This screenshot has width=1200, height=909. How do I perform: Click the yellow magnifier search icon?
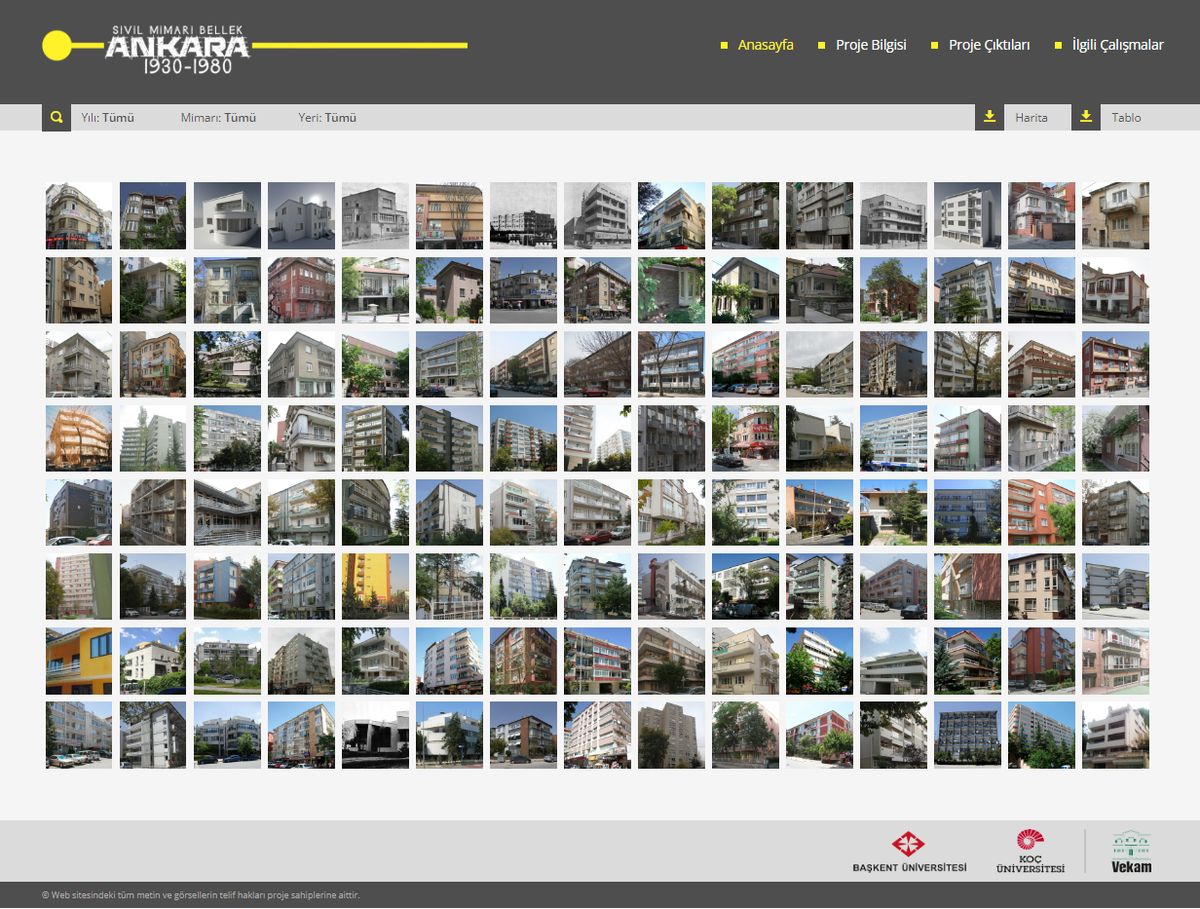click(56, 118)
